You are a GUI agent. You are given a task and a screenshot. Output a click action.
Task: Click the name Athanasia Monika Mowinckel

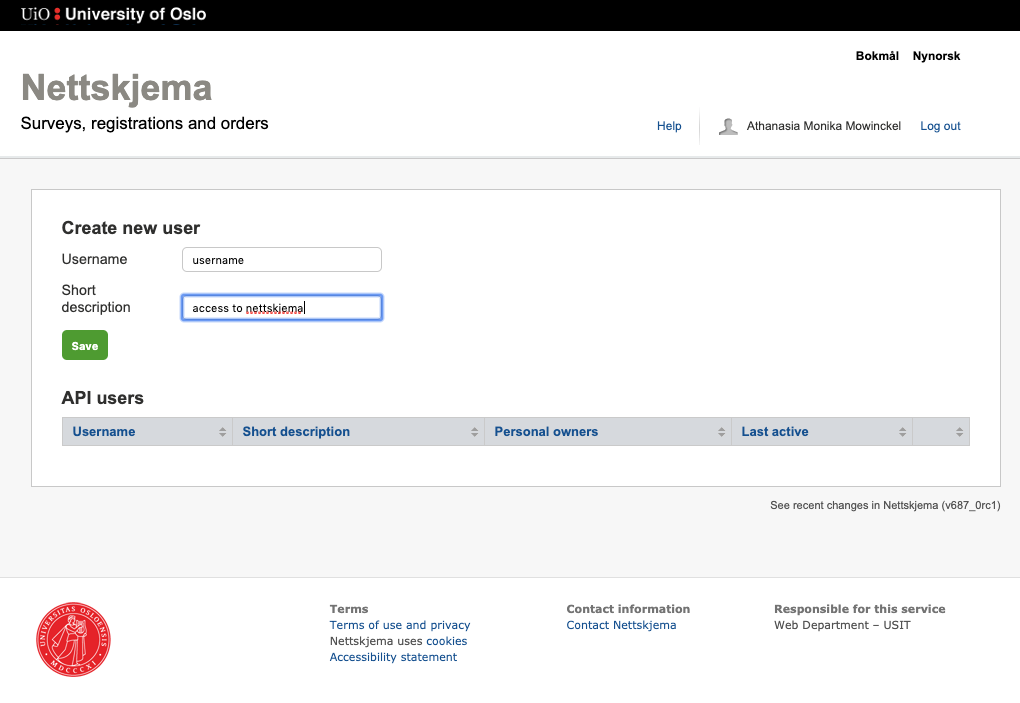click(824, 126)
